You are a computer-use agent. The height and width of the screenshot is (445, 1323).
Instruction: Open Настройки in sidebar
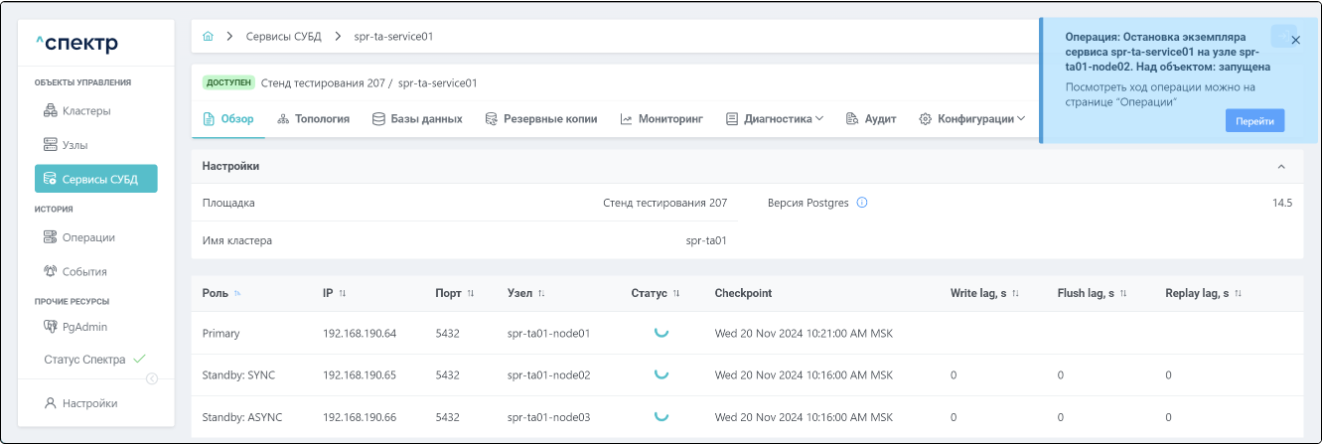pyautogui.click(x=88, y=404)
